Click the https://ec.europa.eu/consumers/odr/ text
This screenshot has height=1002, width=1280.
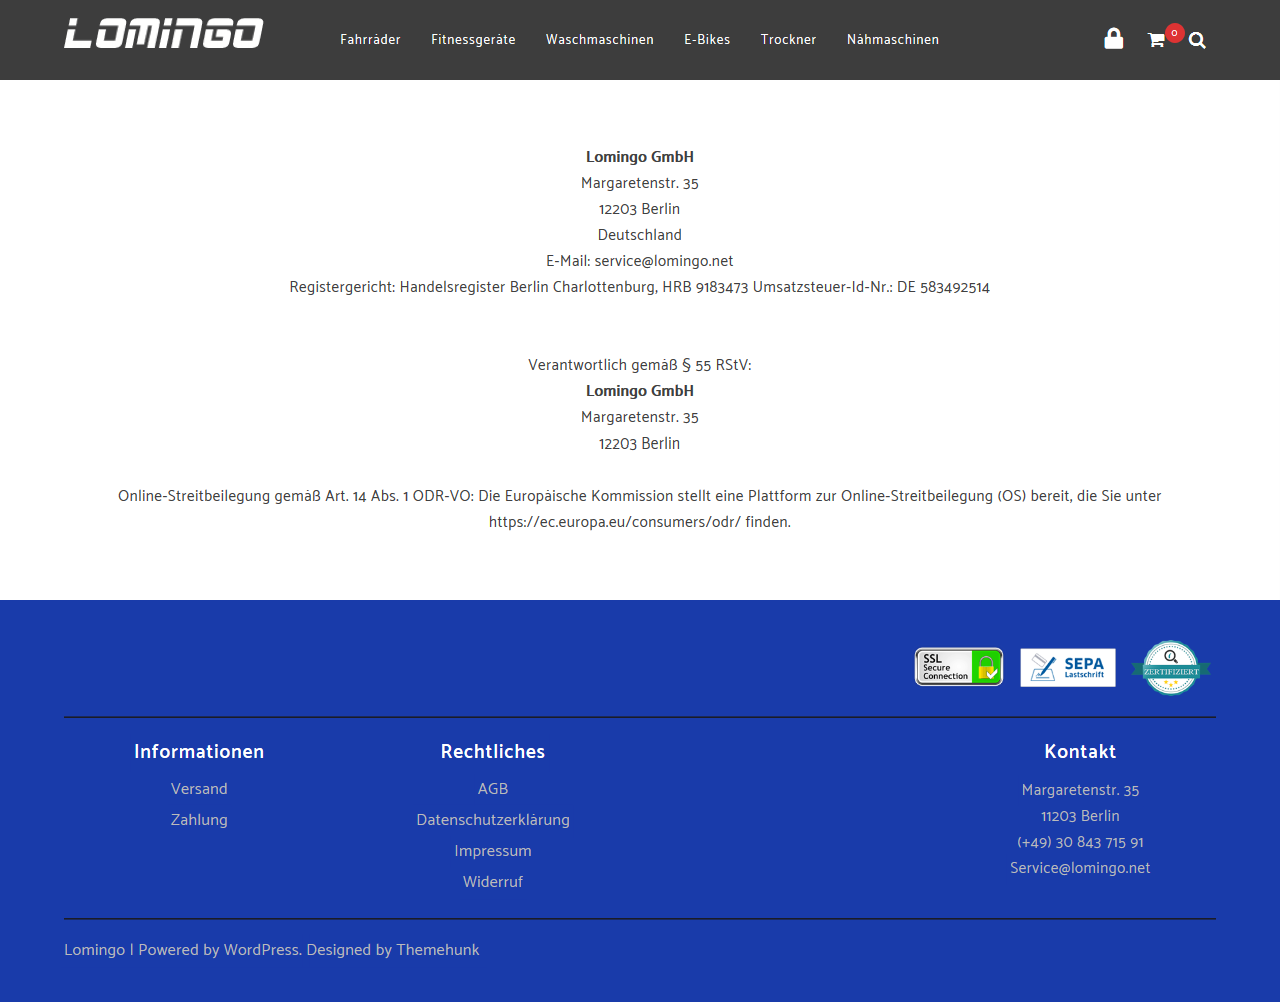[615, 522]
